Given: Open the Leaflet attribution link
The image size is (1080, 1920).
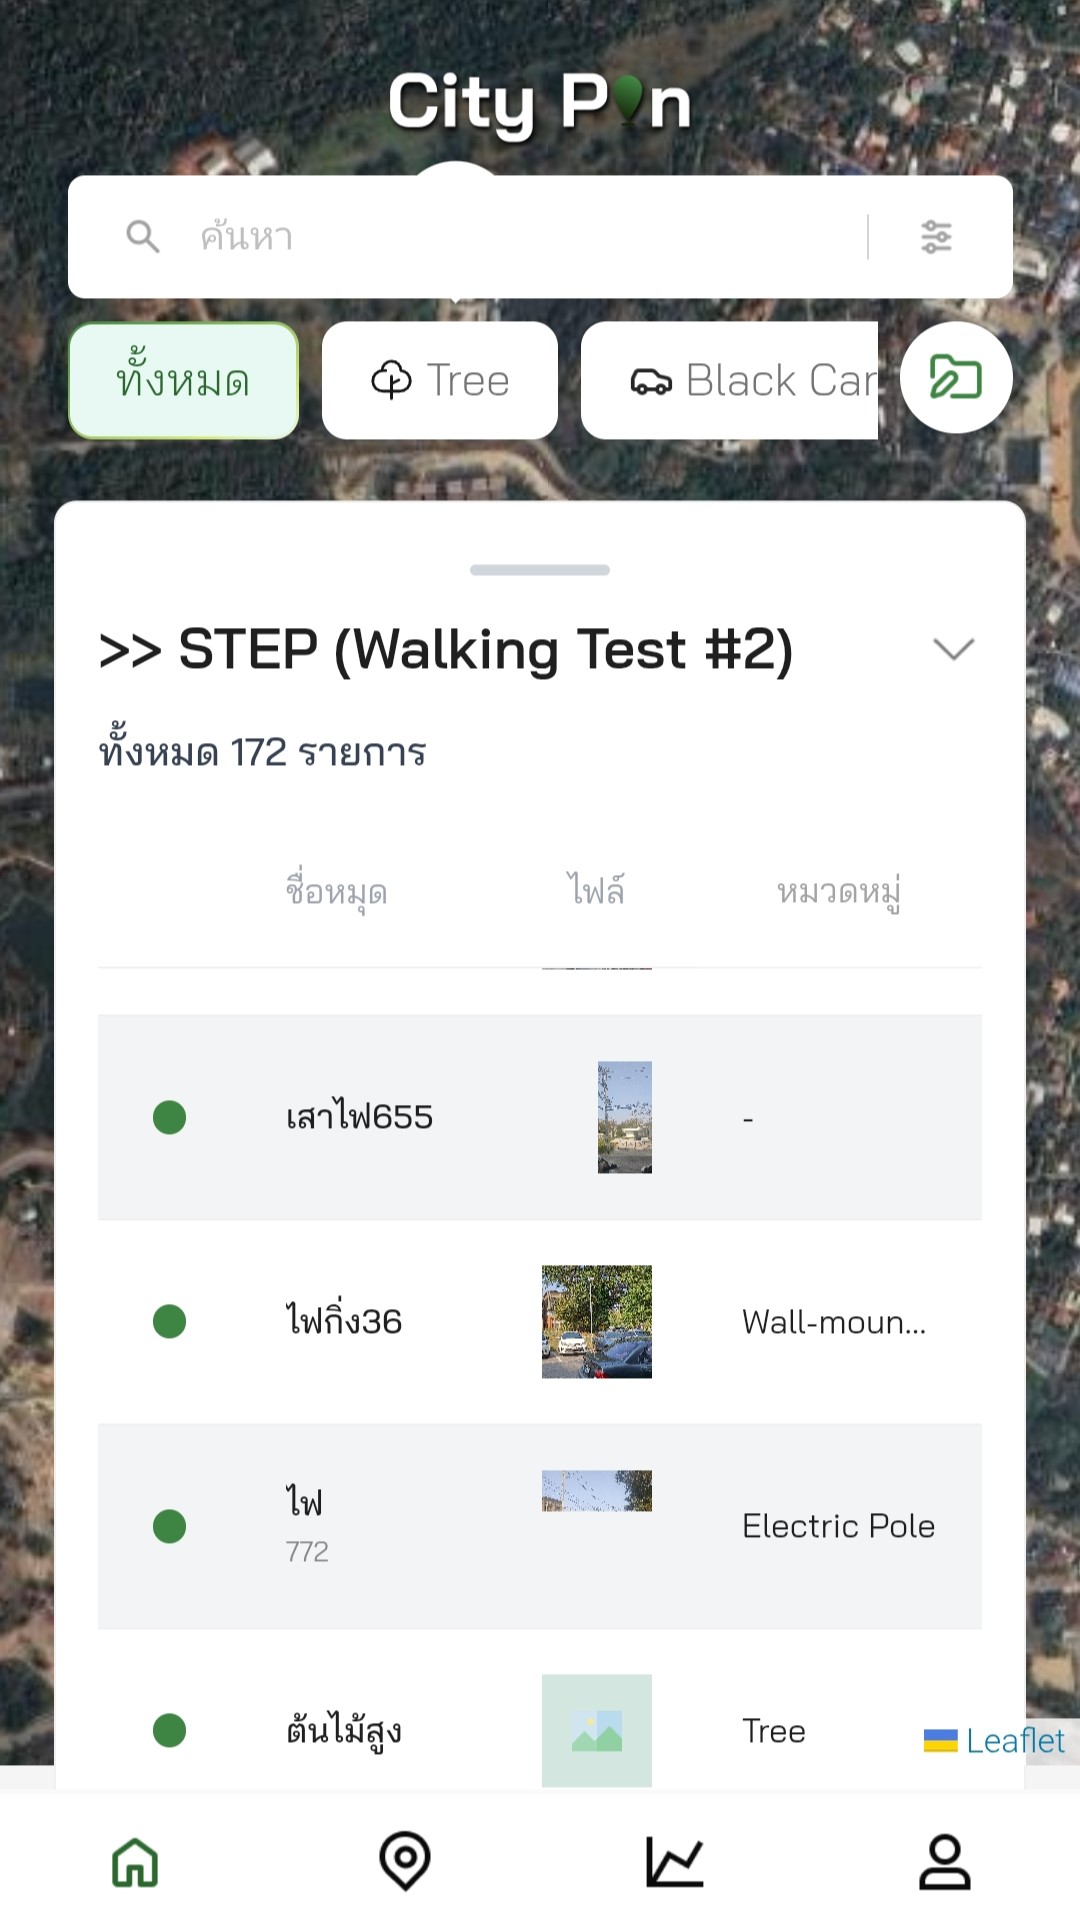Looking at the screenshot, I should tap(1014, 1741).
